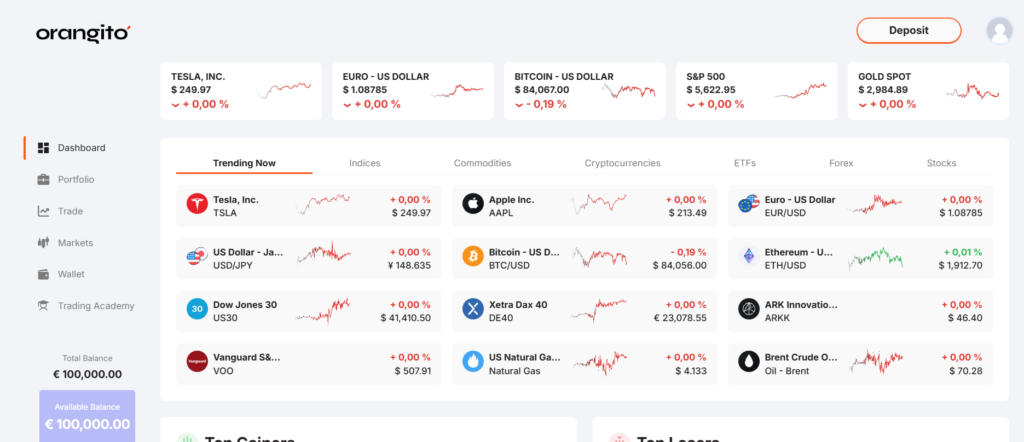Viewport: 1024px width, 442px height.
Task: Select the Bitcoin logo icon
Action: pyautogui.click(x=473, y=256)
